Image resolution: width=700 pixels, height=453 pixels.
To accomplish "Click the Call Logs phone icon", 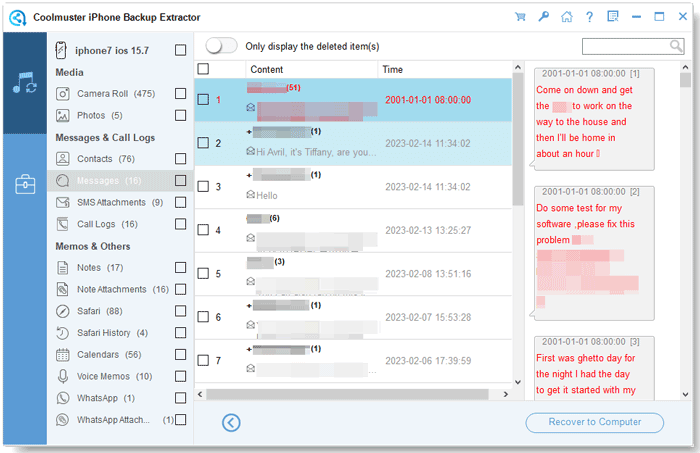I will tap(63, 224).
